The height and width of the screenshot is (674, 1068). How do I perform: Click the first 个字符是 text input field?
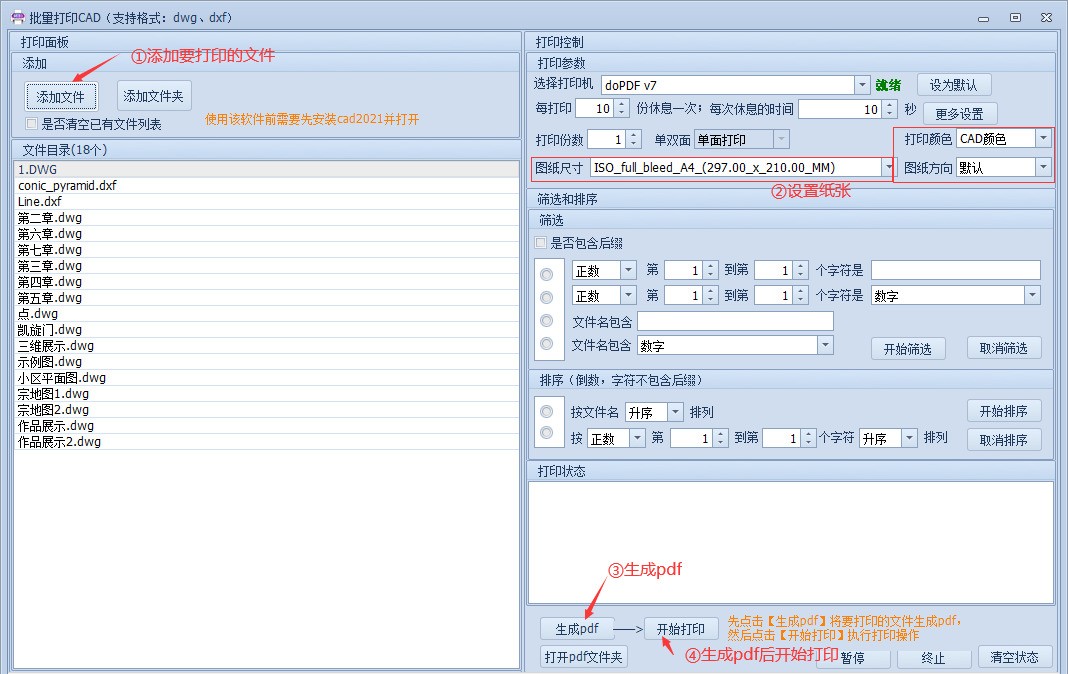[x=956, y=270]
